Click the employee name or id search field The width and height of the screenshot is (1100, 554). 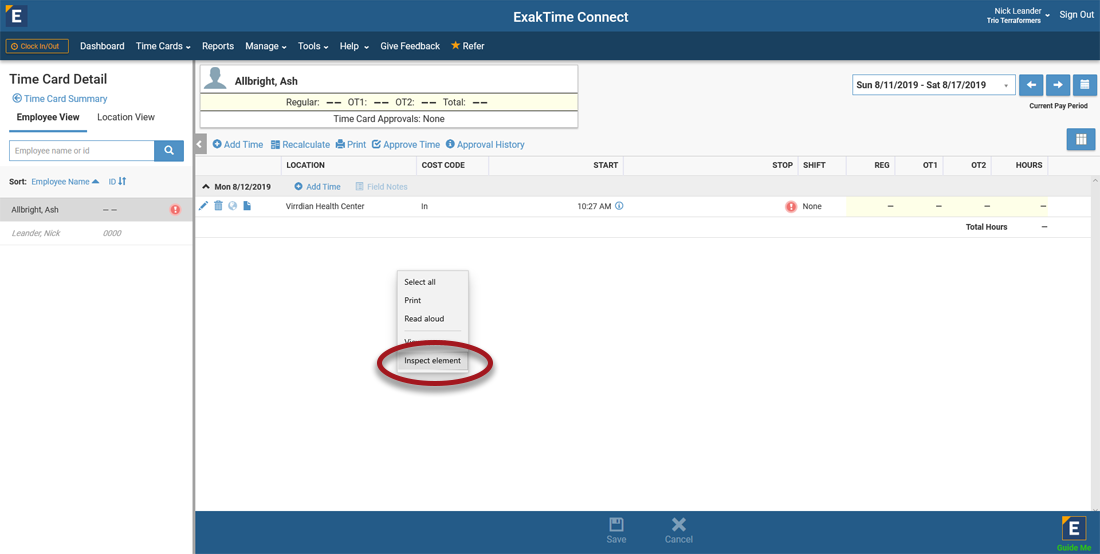pos(81,151)
